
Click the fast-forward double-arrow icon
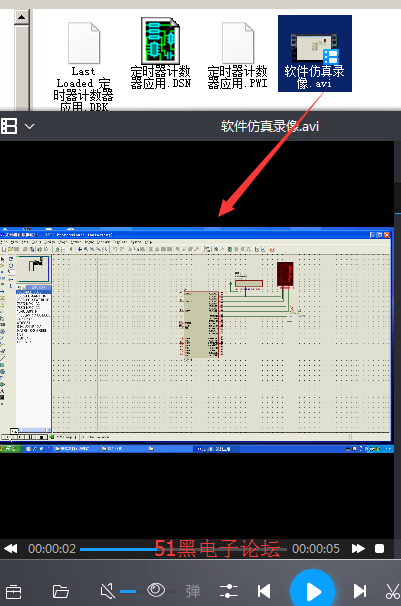click(358, 548)
